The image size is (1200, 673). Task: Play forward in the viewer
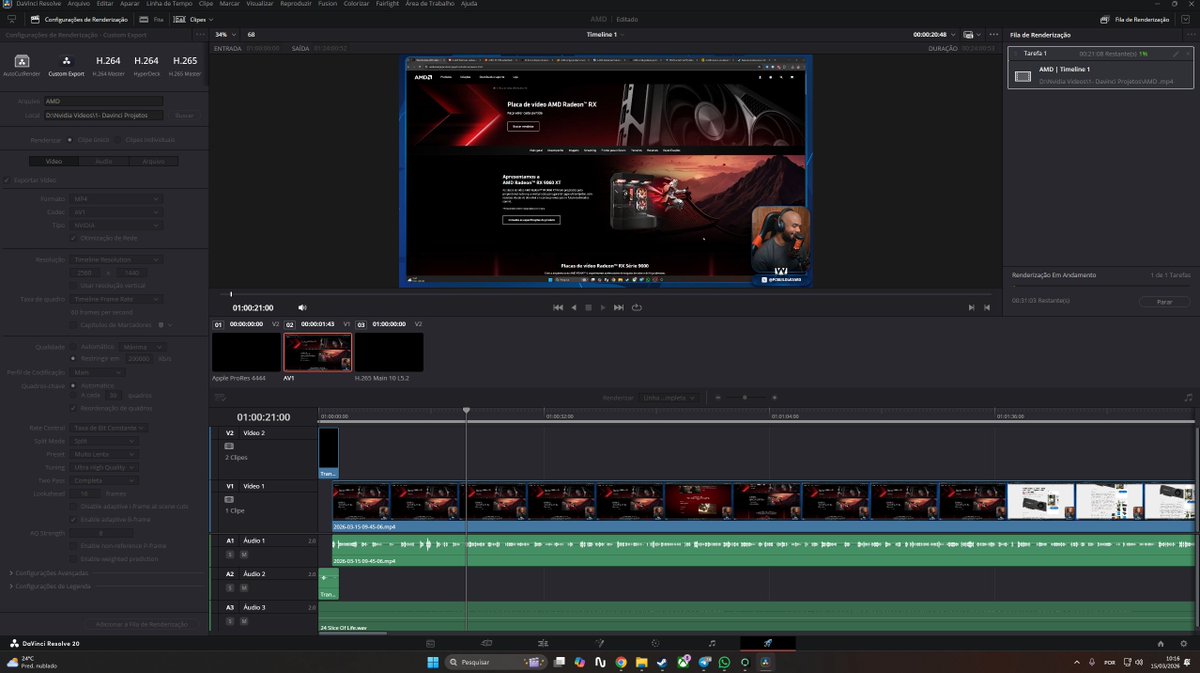tap(603, 308)
